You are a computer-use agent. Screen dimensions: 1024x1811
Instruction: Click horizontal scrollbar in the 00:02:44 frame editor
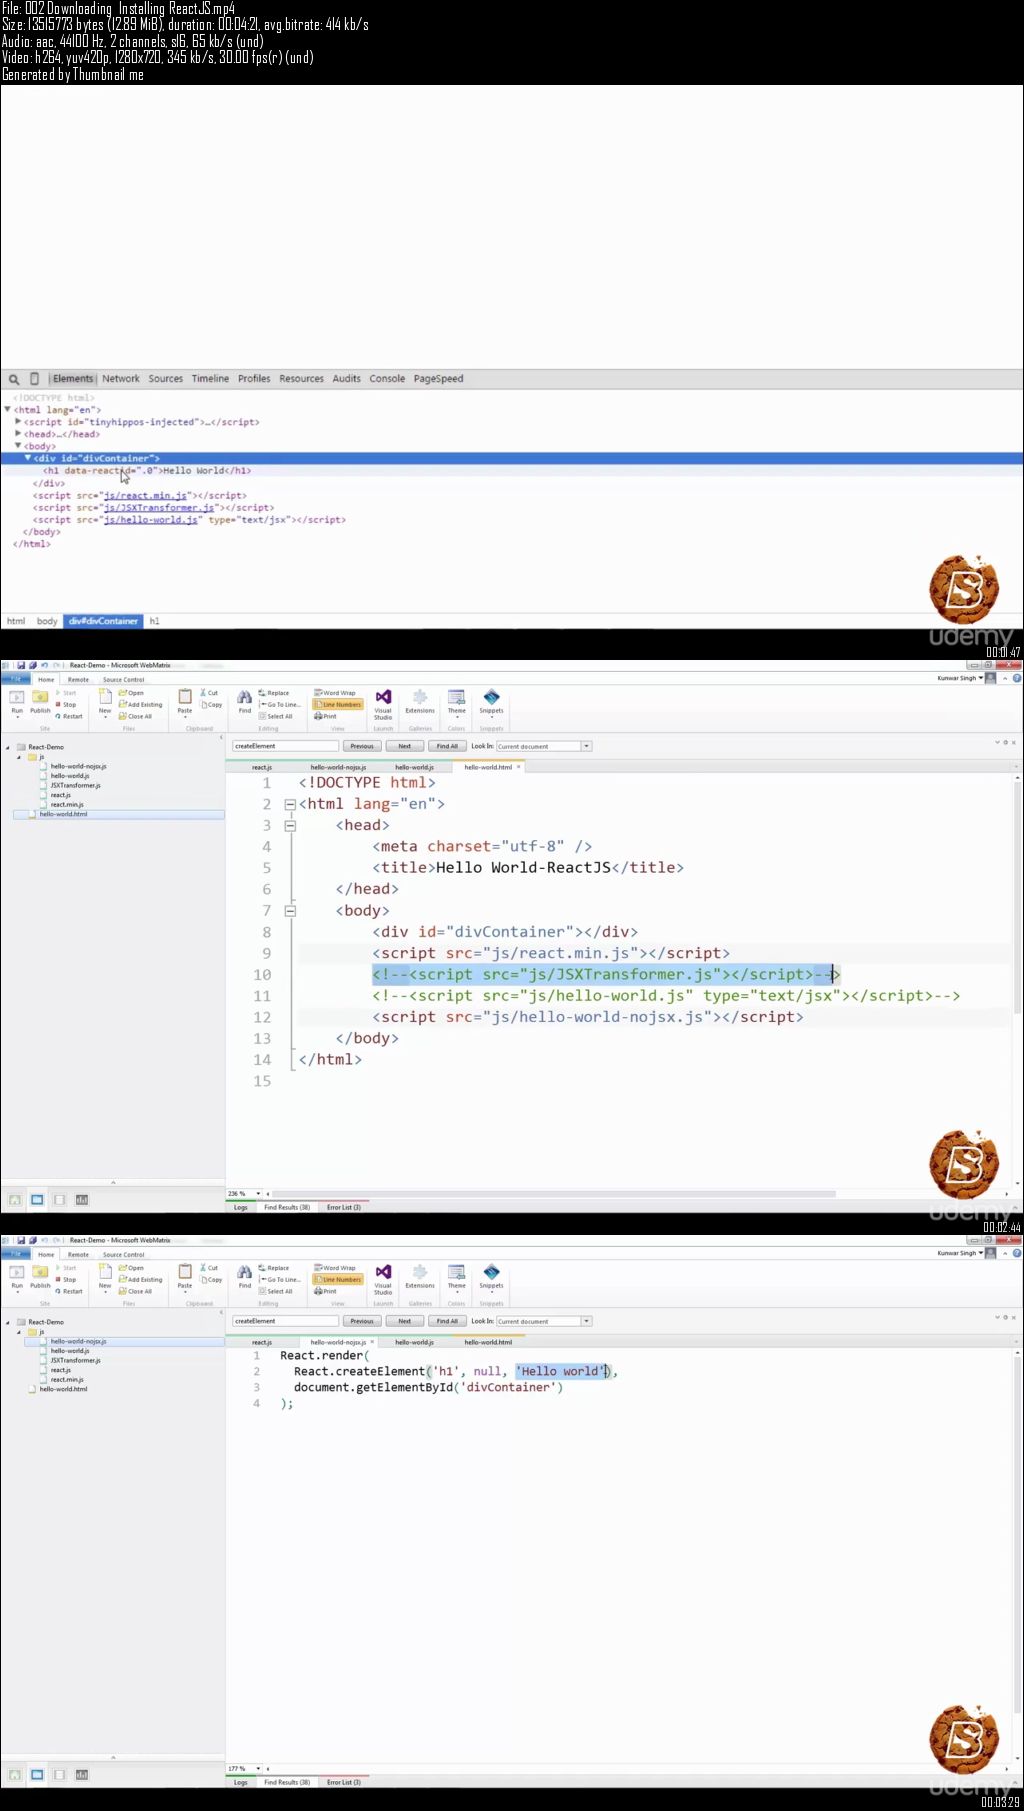(x=553, y=1194)
